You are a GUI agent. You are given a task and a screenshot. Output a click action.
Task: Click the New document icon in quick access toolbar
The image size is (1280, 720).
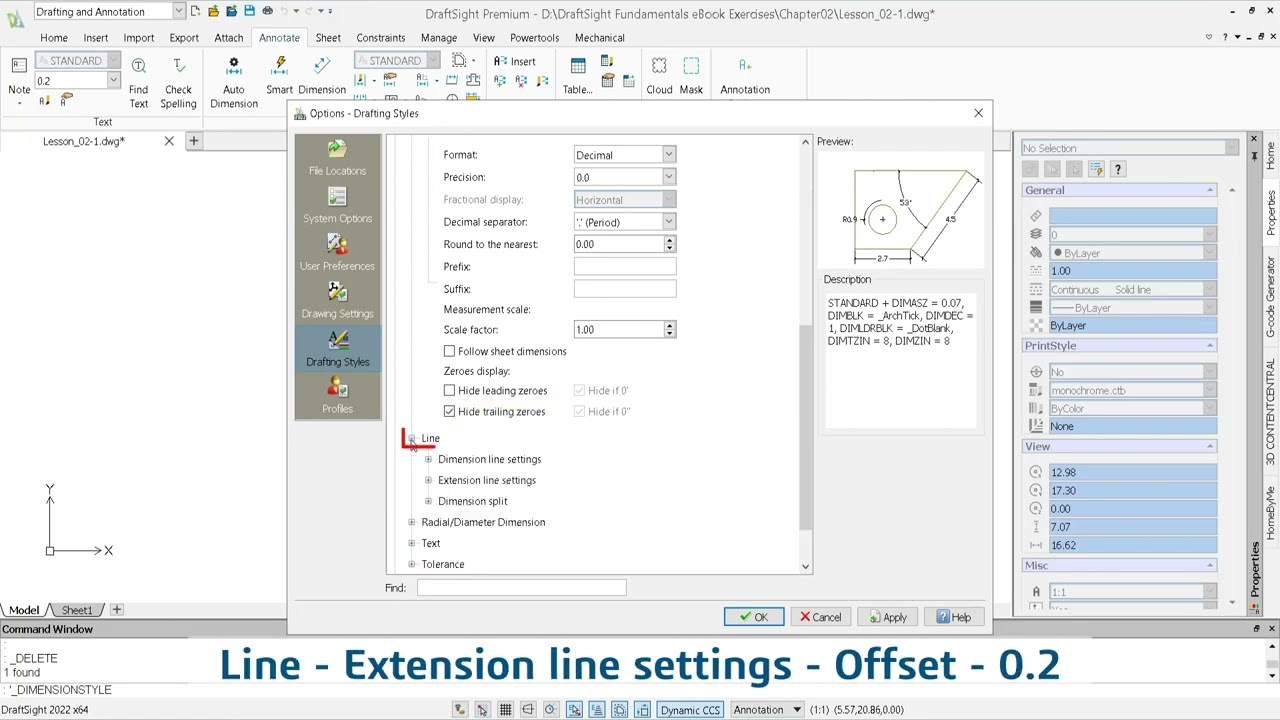[x=195, y=11]
